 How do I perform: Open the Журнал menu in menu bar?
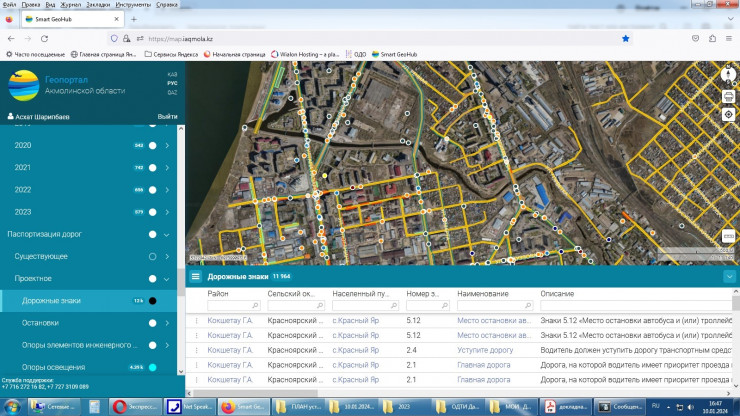[70, 4]
